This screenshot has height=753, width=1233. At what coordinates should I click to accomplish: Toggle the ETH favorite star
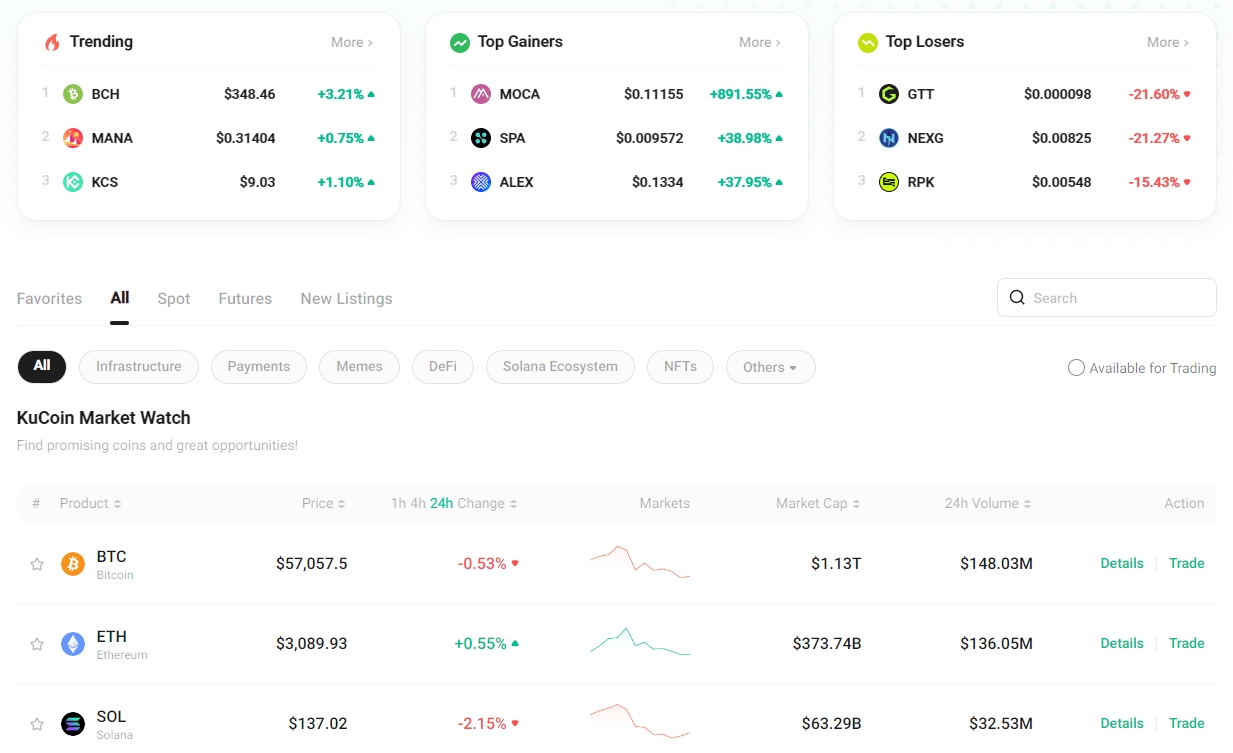tap(37, 644)
